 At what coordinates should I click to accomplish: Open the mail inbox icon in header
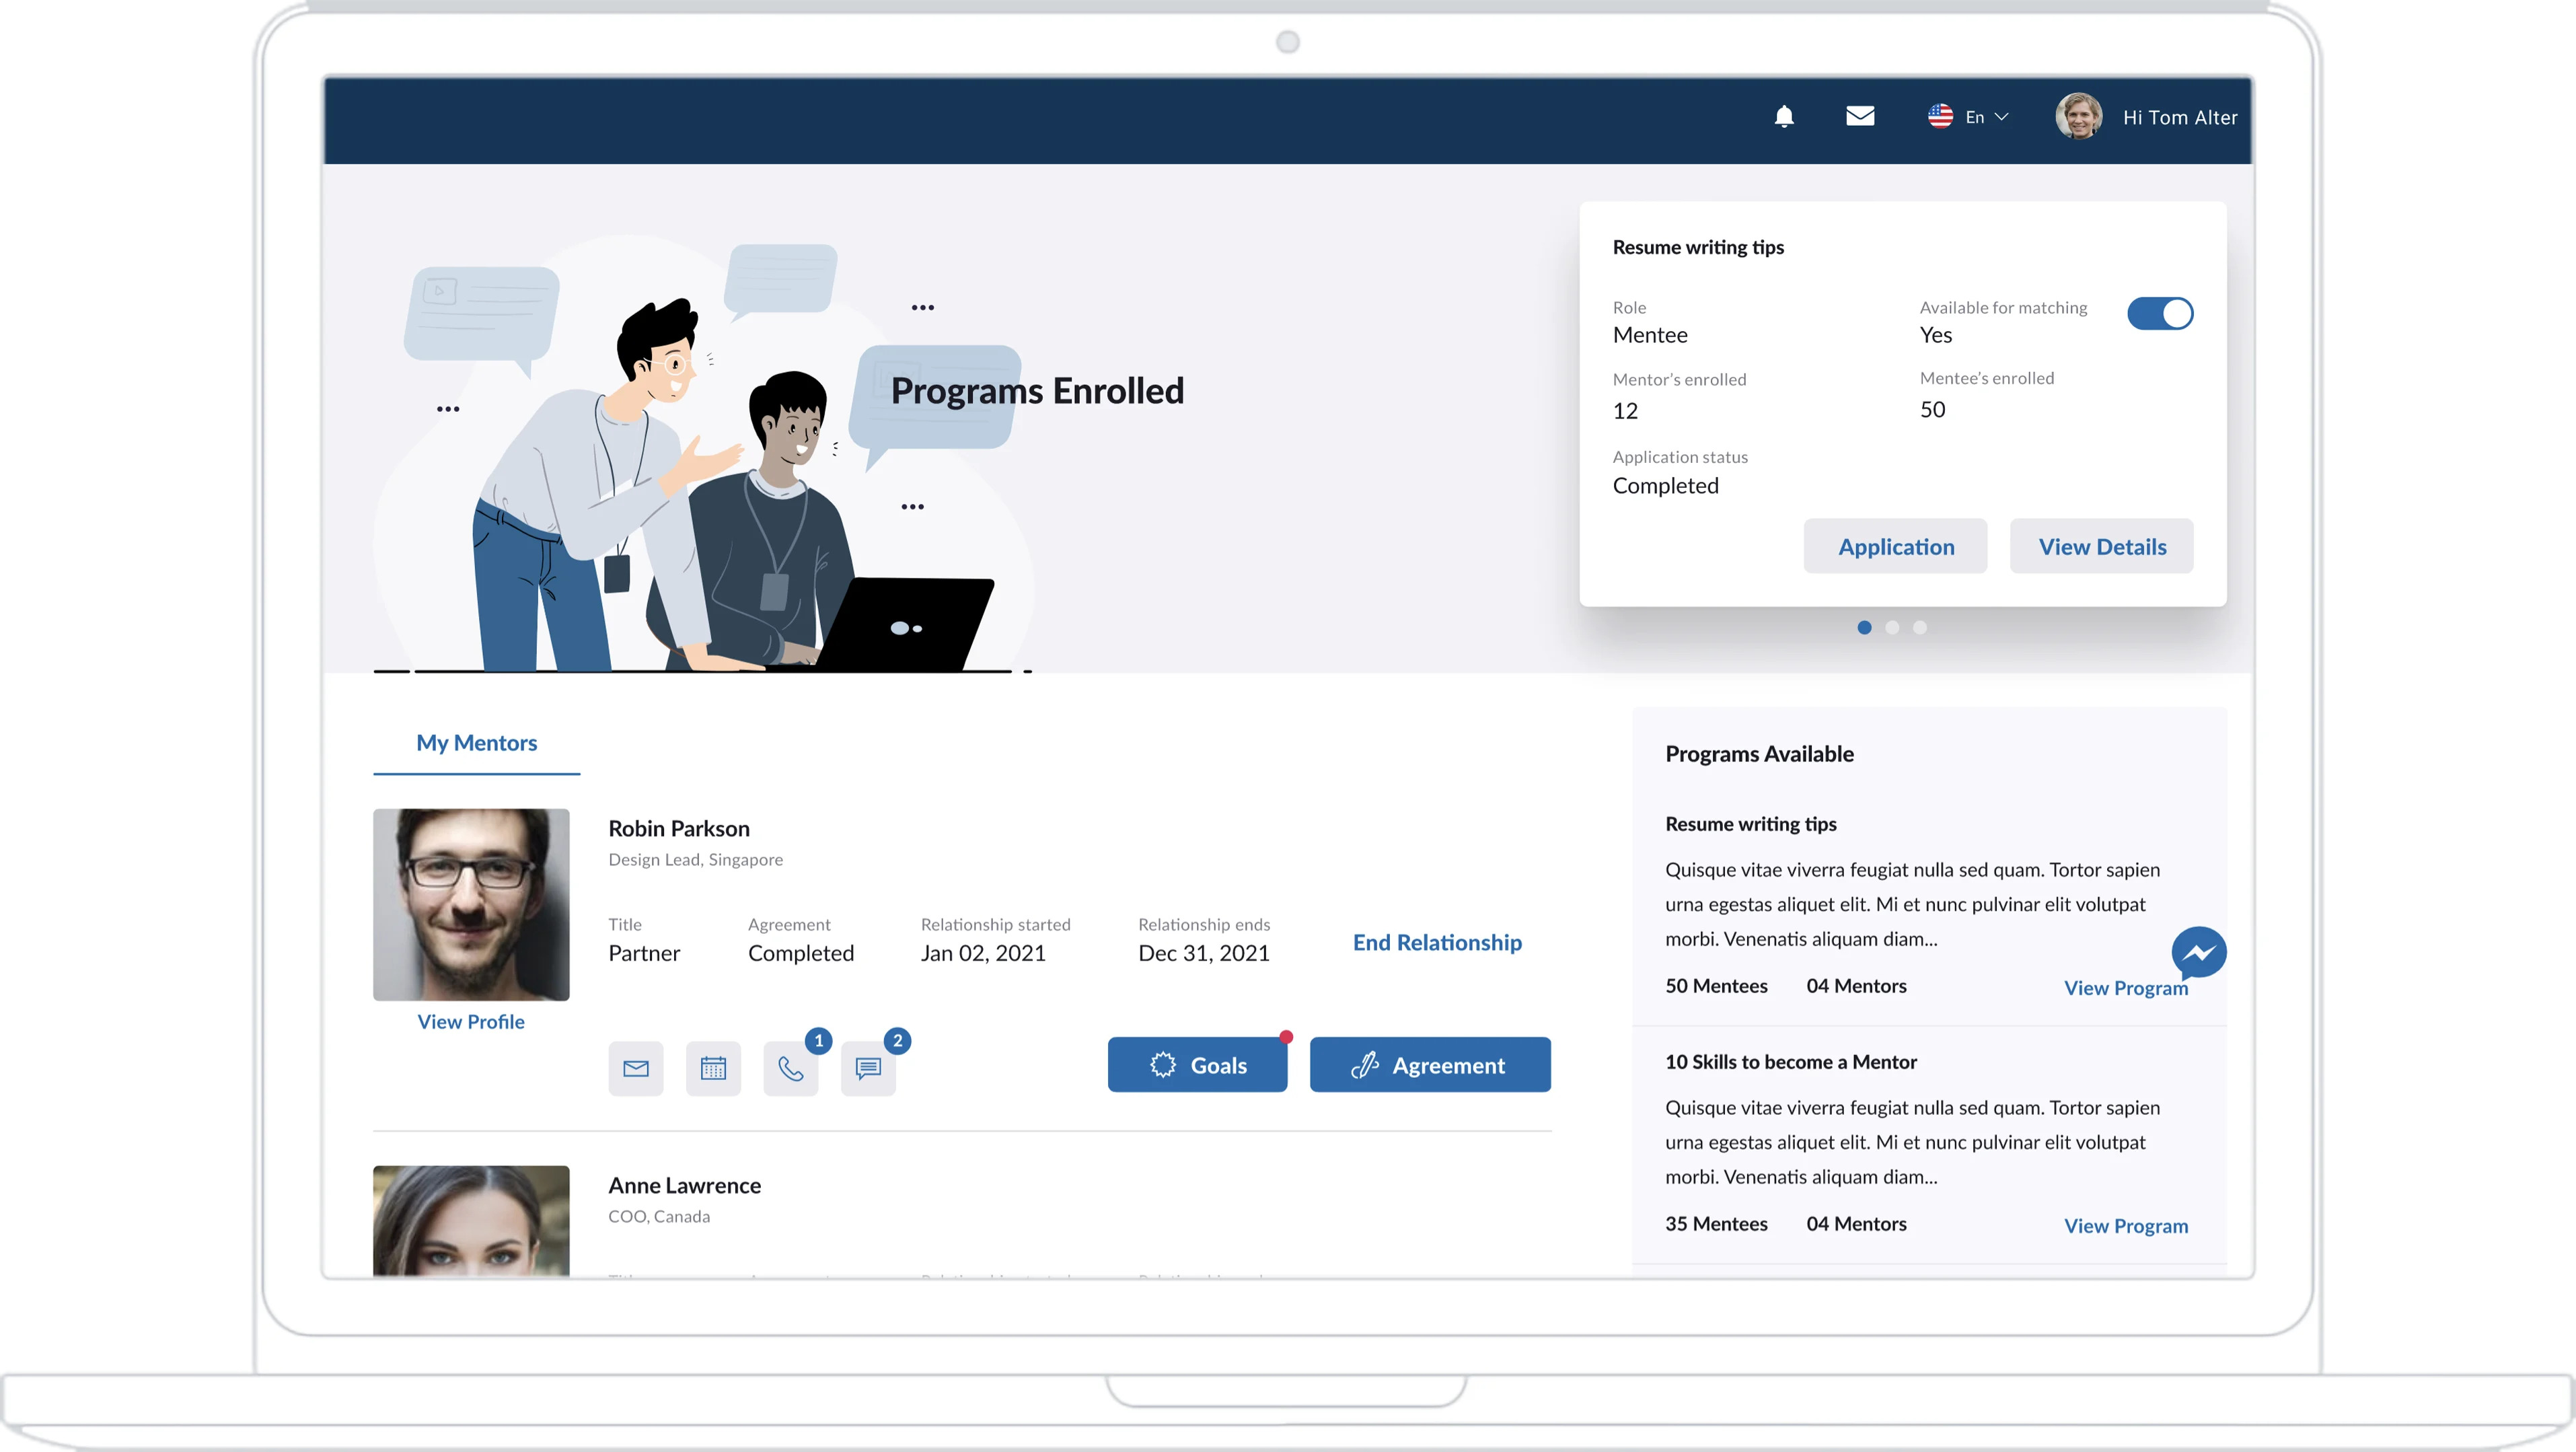click(1860, 116)
